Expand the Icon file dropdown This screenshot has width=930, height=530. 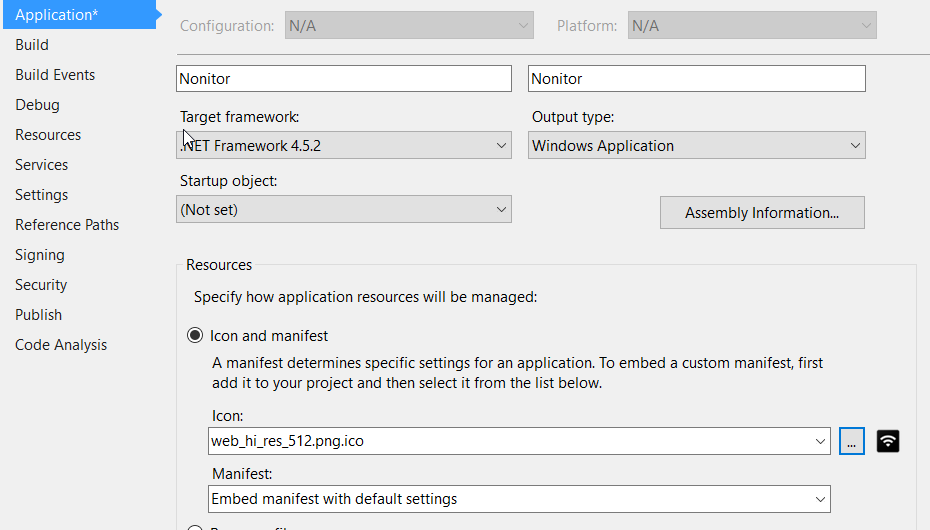pos(518,440)
